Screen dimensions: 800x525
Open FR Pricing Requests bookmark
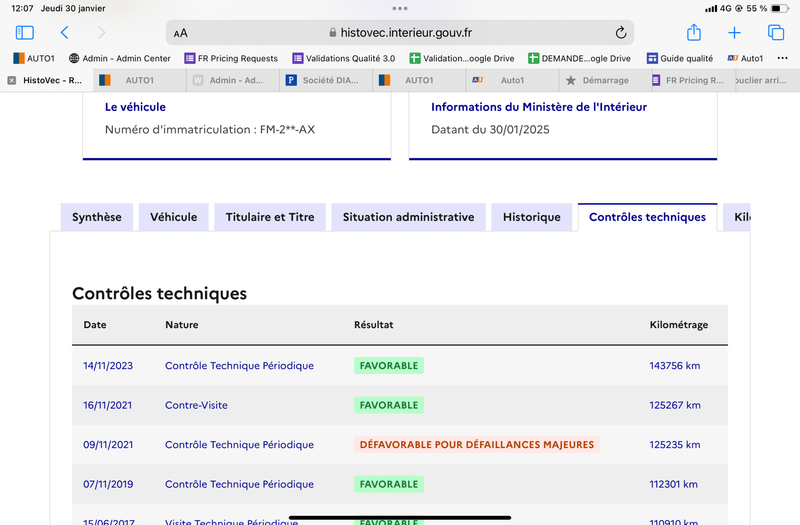click(231, 58)
